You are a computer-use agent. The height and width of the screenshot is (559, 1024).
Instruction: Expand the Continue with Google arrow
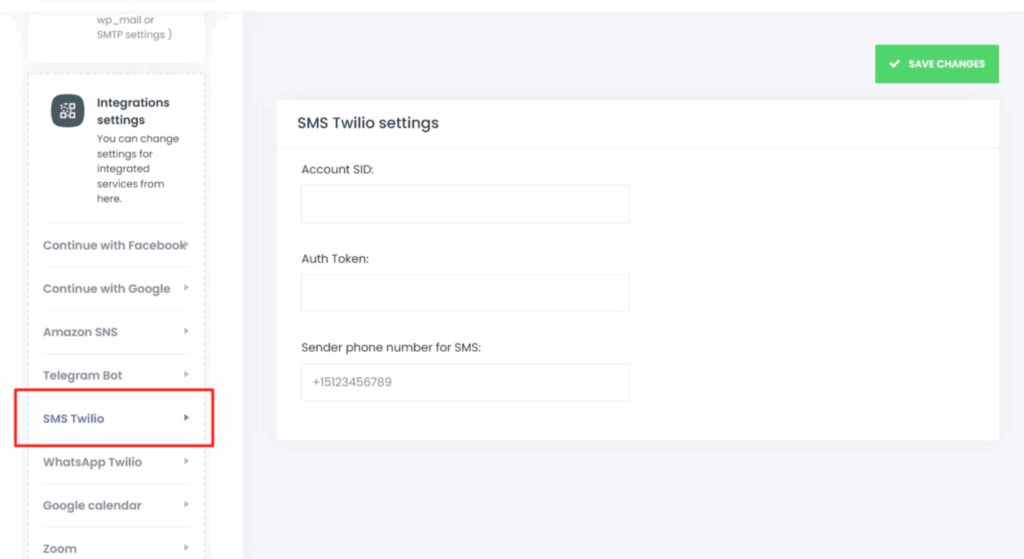pyautogui.click(x=186, y=288)
